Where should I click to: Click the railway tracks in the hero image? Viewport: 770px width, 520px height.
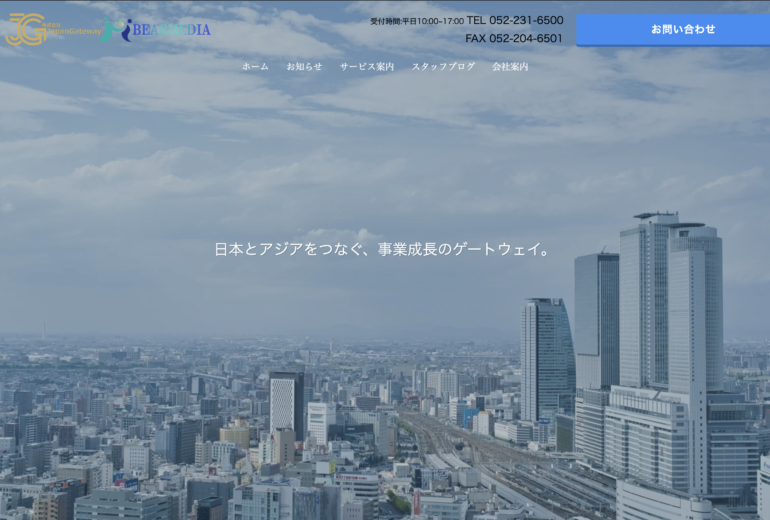450,440
